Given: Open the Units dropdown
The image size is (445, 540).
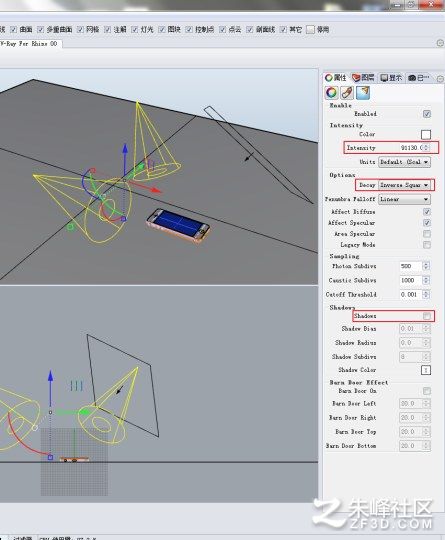Looking at the screenshot, I should [x=404, y=162].
